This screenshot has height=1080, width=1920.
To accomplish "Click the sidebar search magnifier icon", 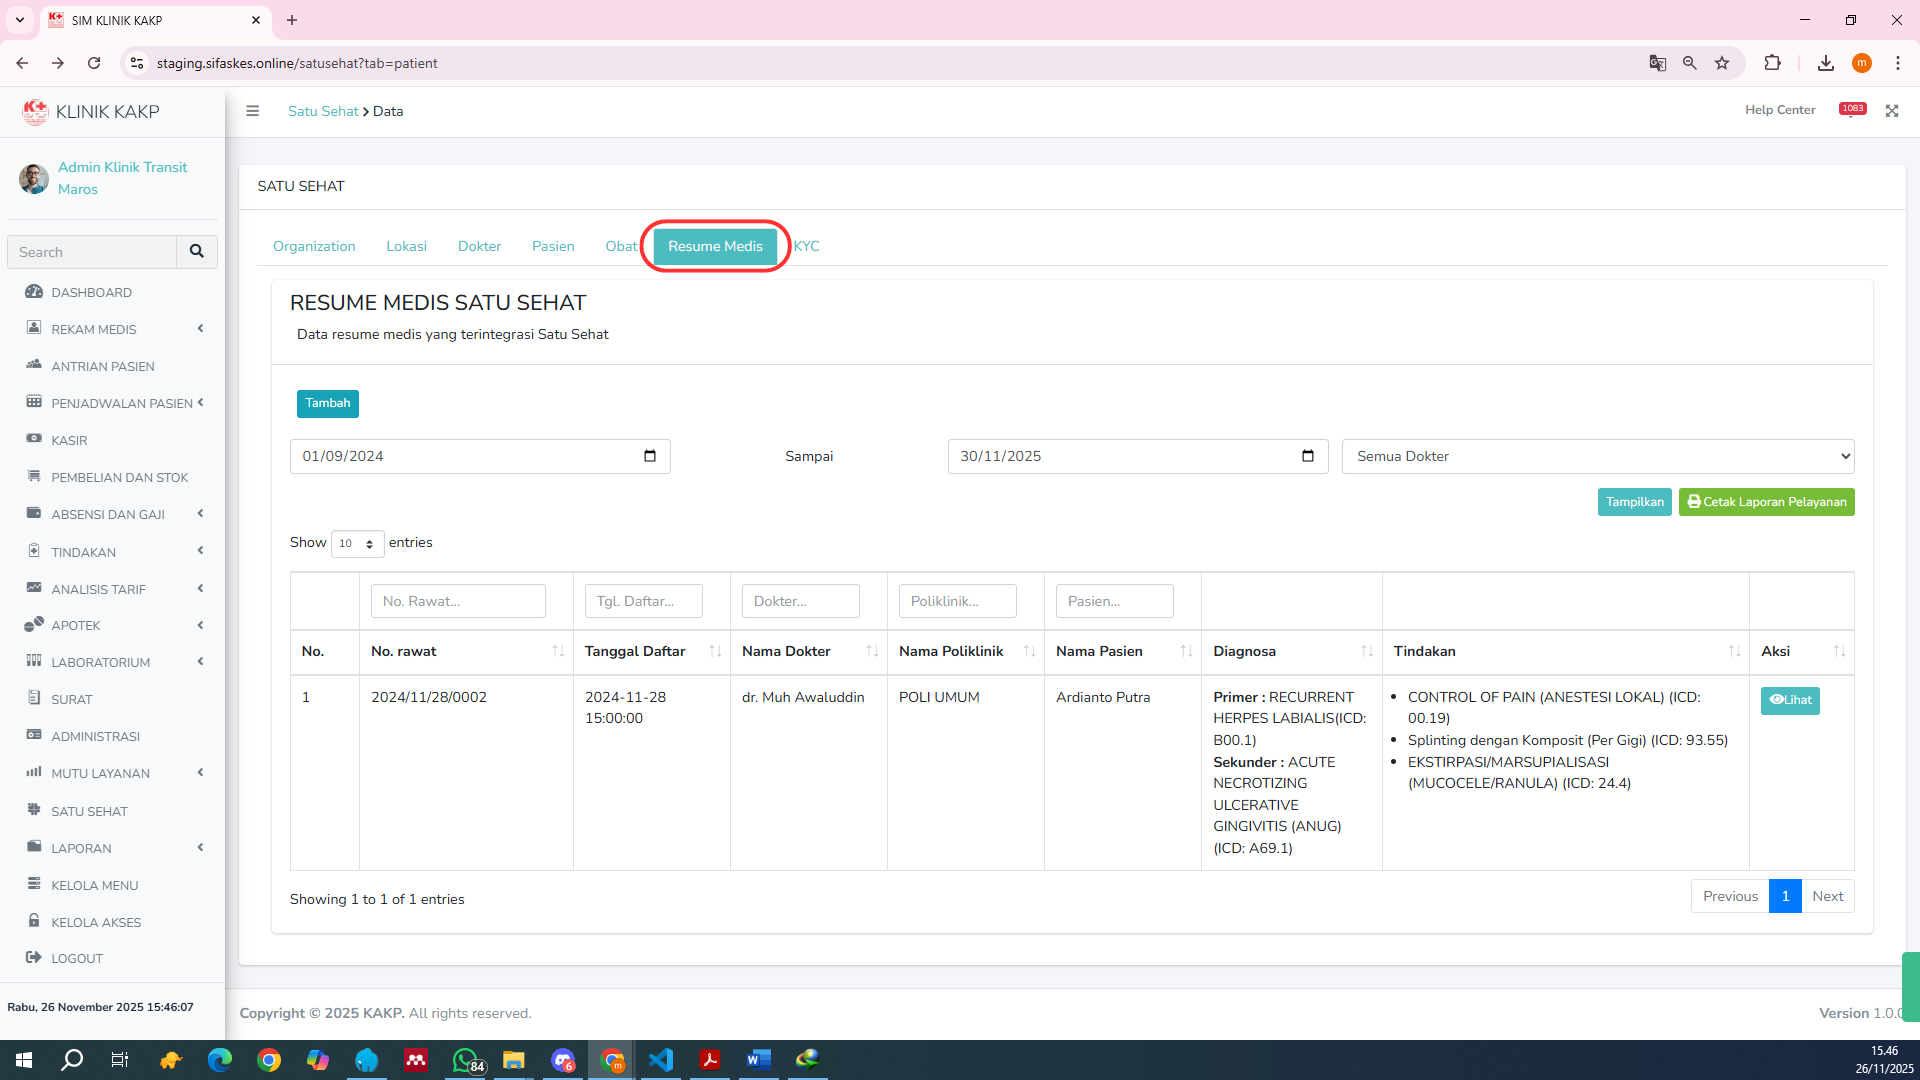I will (x=196, y=252).
